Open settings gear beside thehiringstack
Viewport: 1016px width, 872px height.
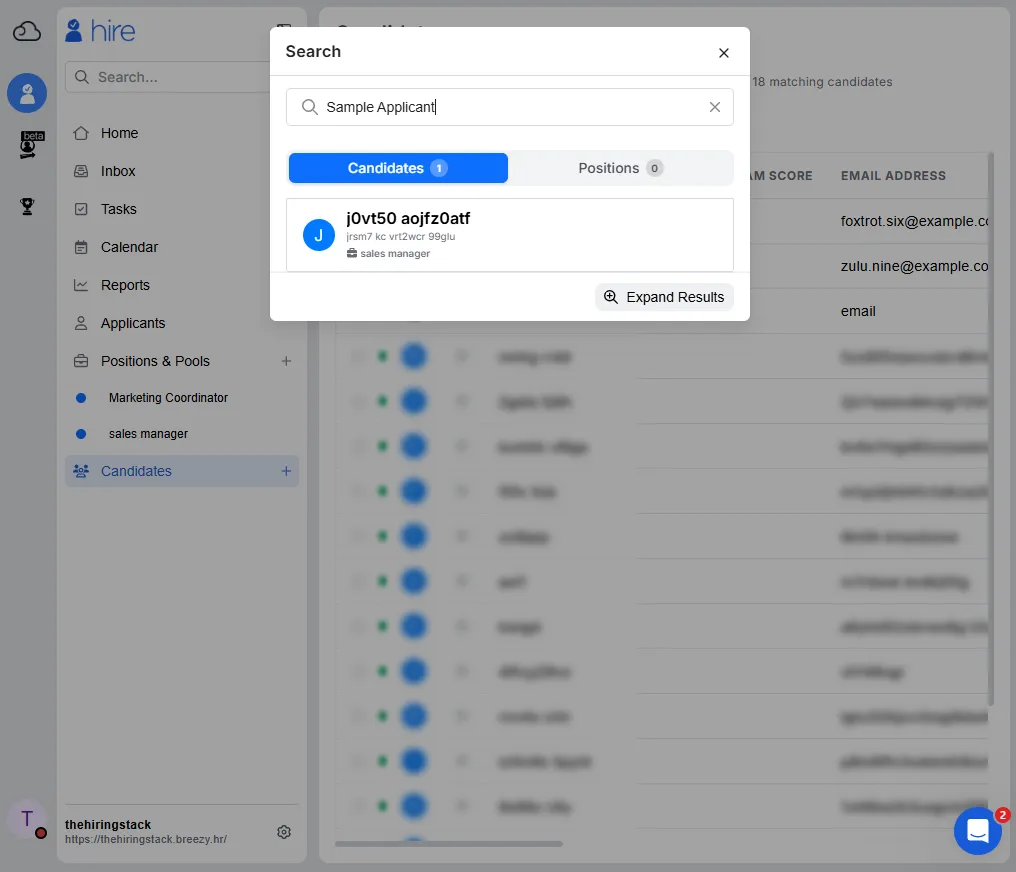[x=284, y=832]
